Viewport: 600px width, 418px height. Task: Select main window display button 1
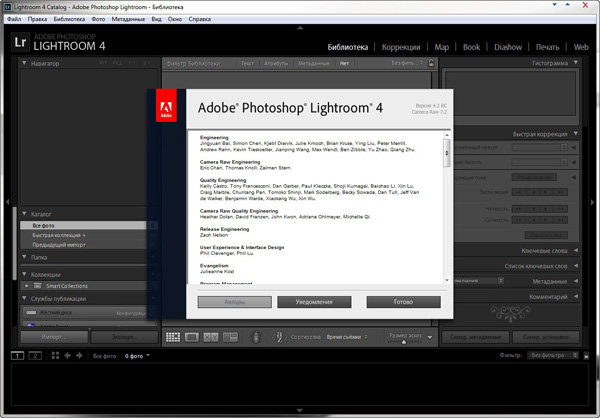click(x=18, y=356)
